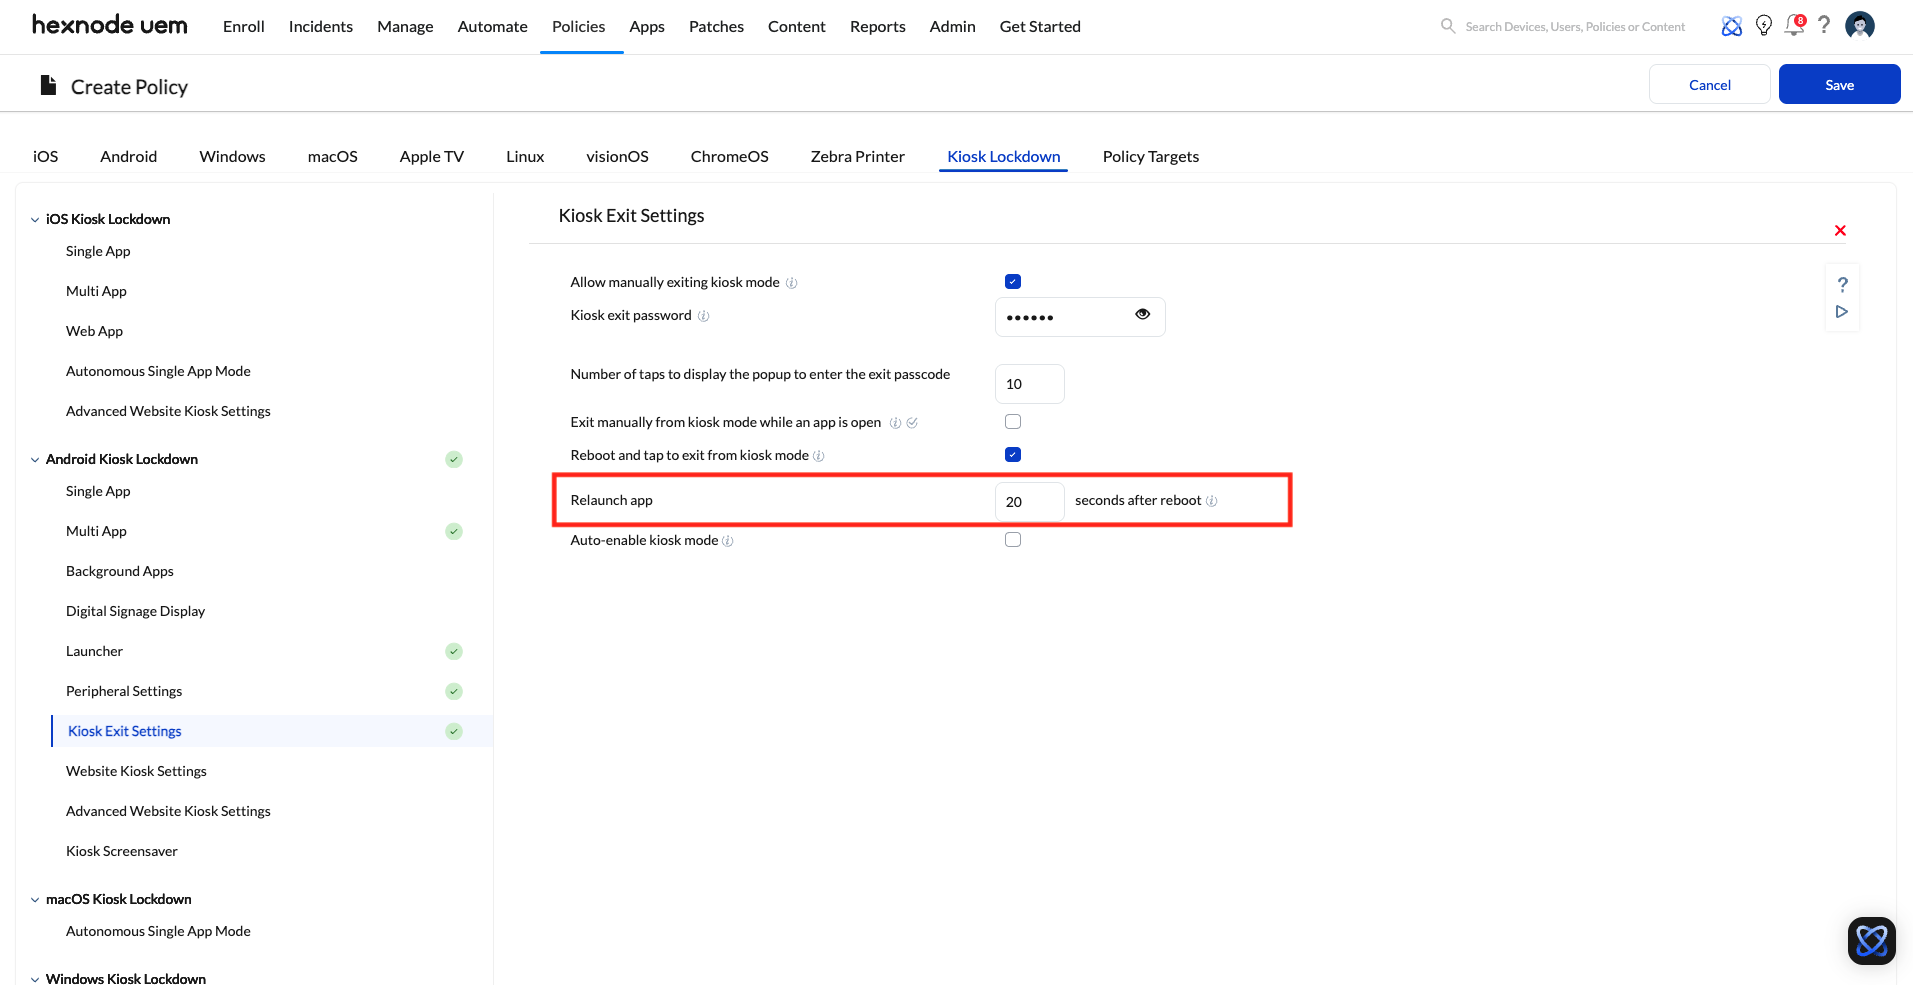Image resolution: width=1913 pixels, height=985 pixels.
Task: Click the number of taps field showing 10
Action: point(1029,384)
